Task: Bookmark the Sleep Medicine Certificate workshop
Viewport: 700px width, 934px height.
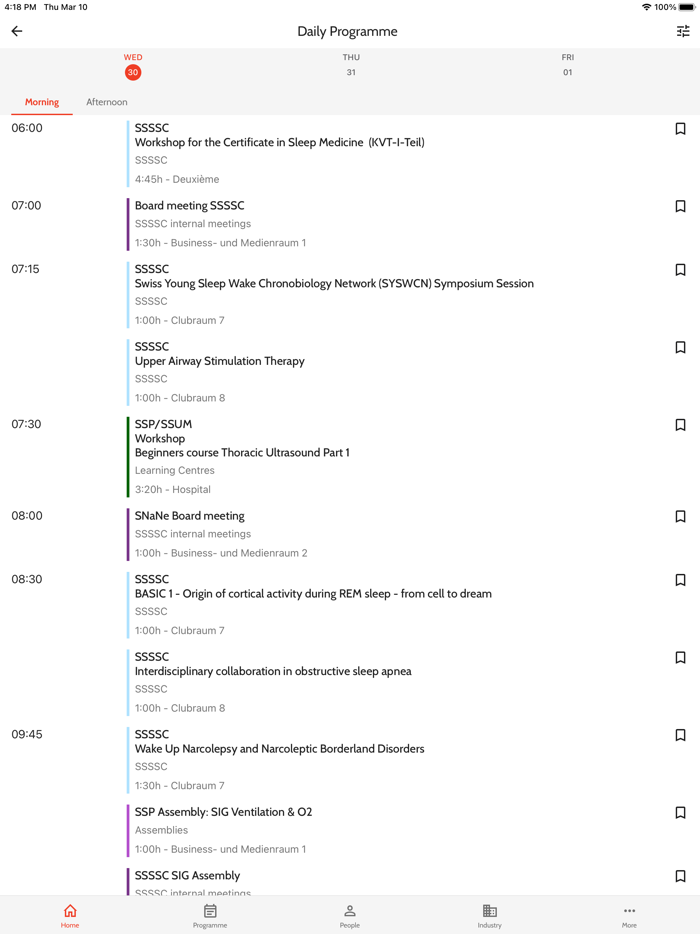Action: [681, 128]
